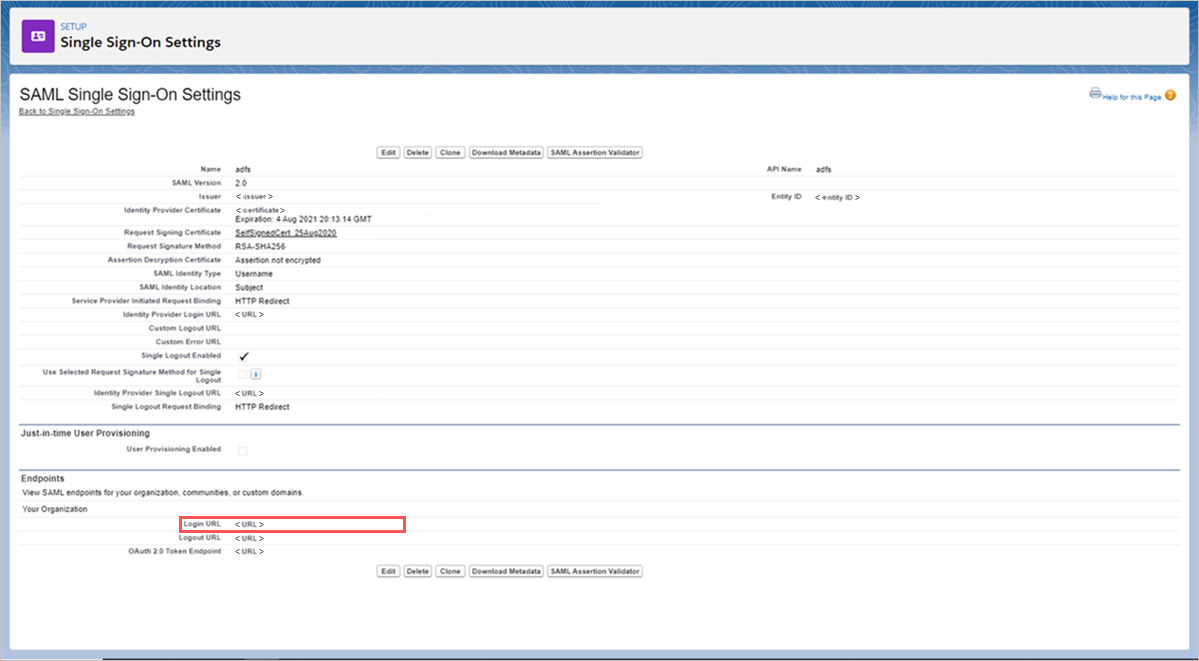Select the highlighted Login URL value
Image resolution: width=1199 pixels, height=661 pixels.
(249, 523)
